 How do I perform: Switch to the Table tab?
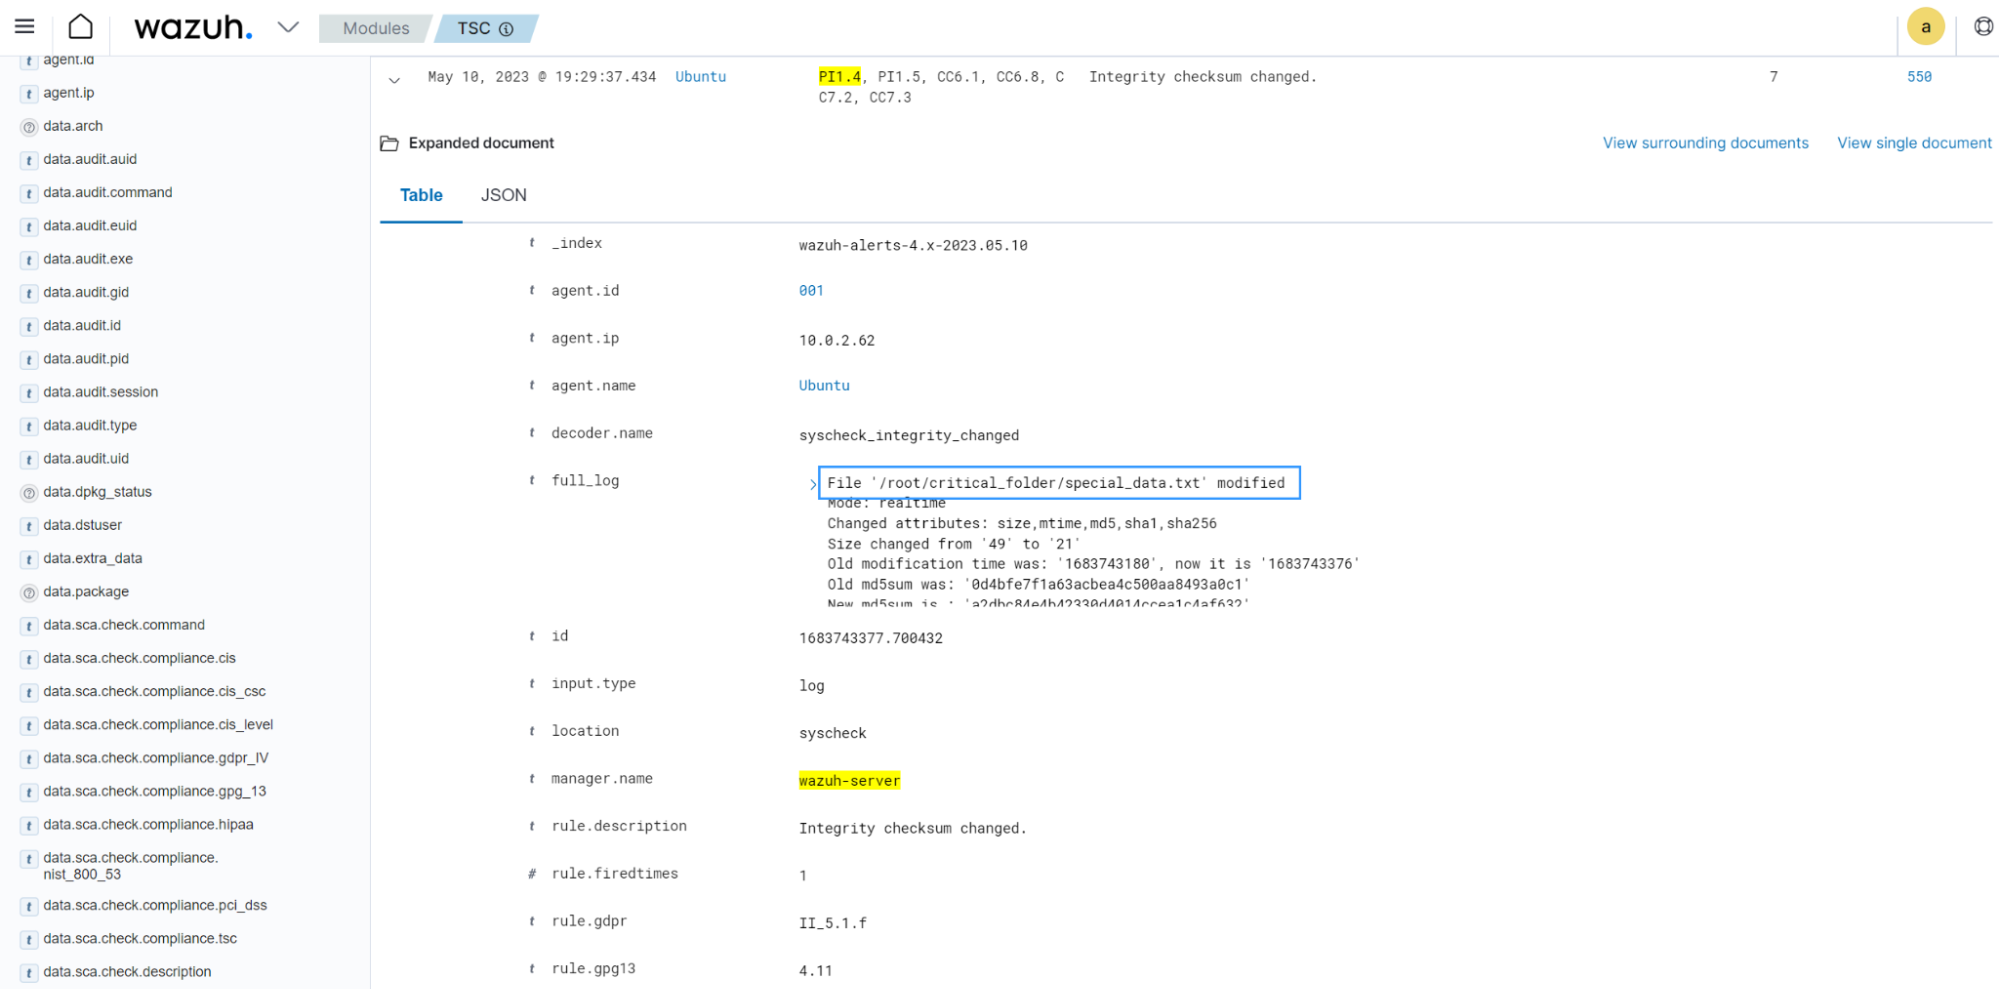point(421,195)
